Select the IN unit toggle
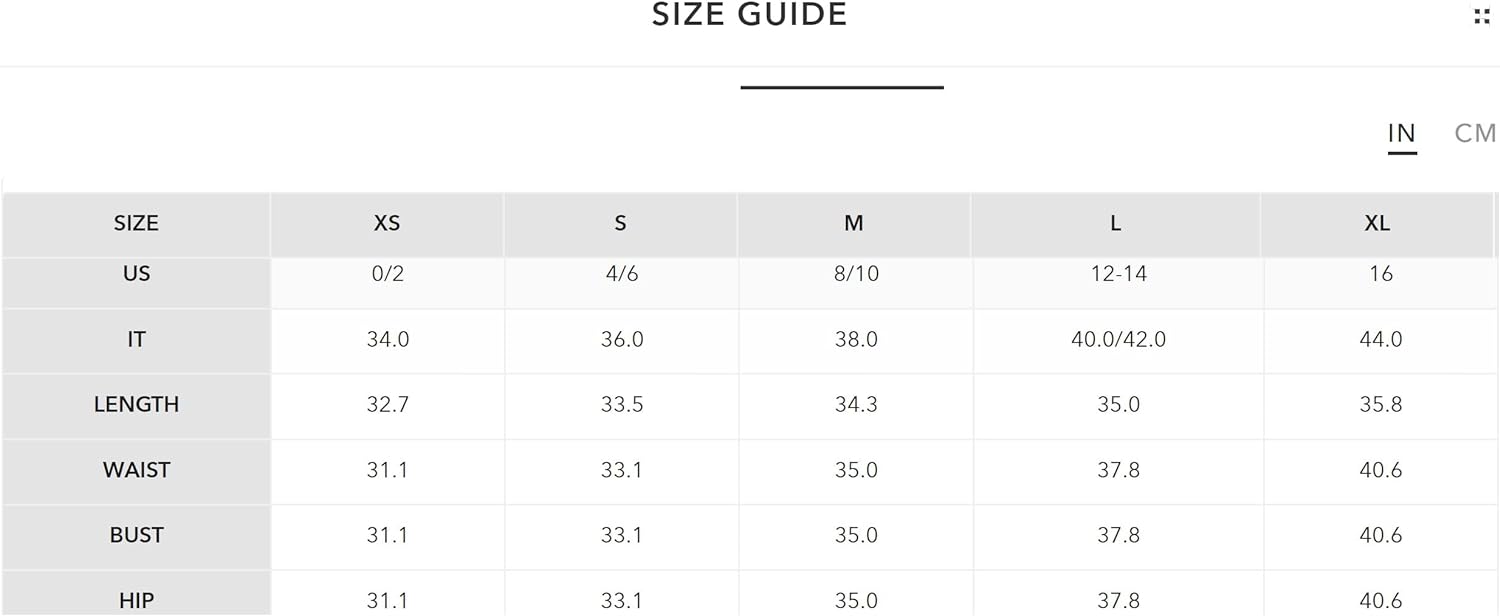The image size is (1500, 616). (1402, 133)
